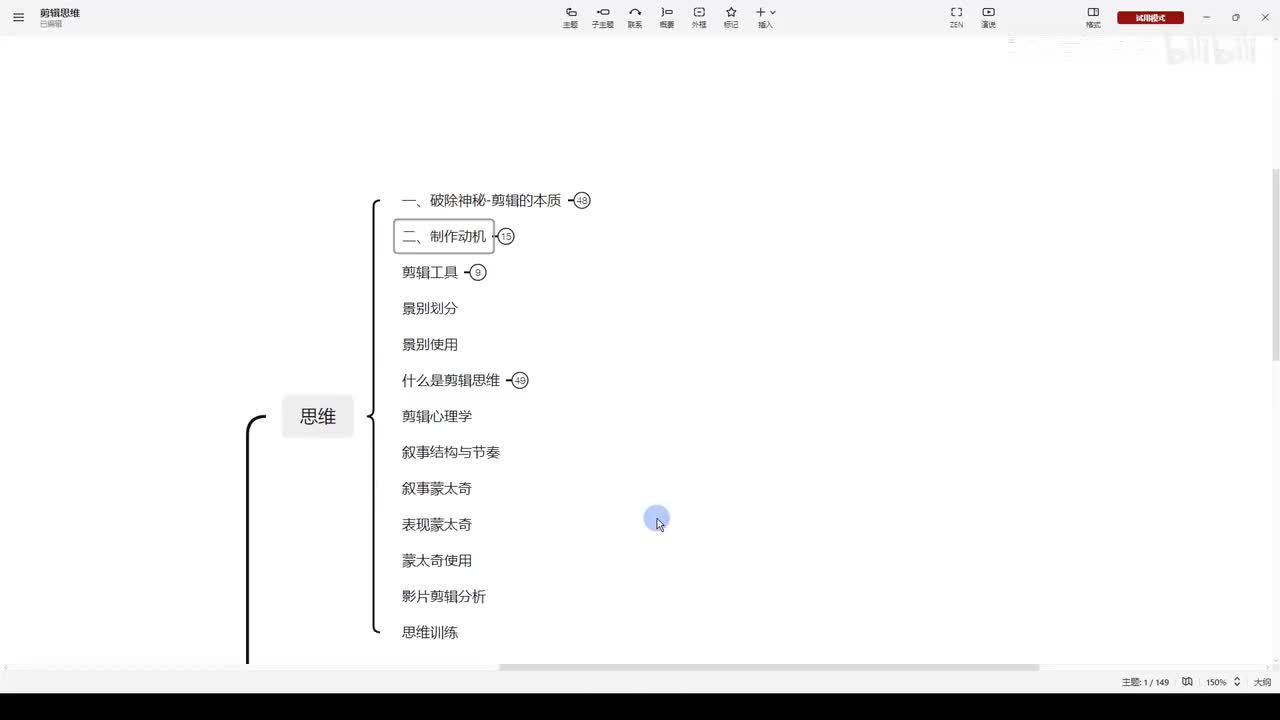Expand the 15 subtopics badge of 制作动机
Viewport: 1280px width, 720px height.
pos(506,236)
